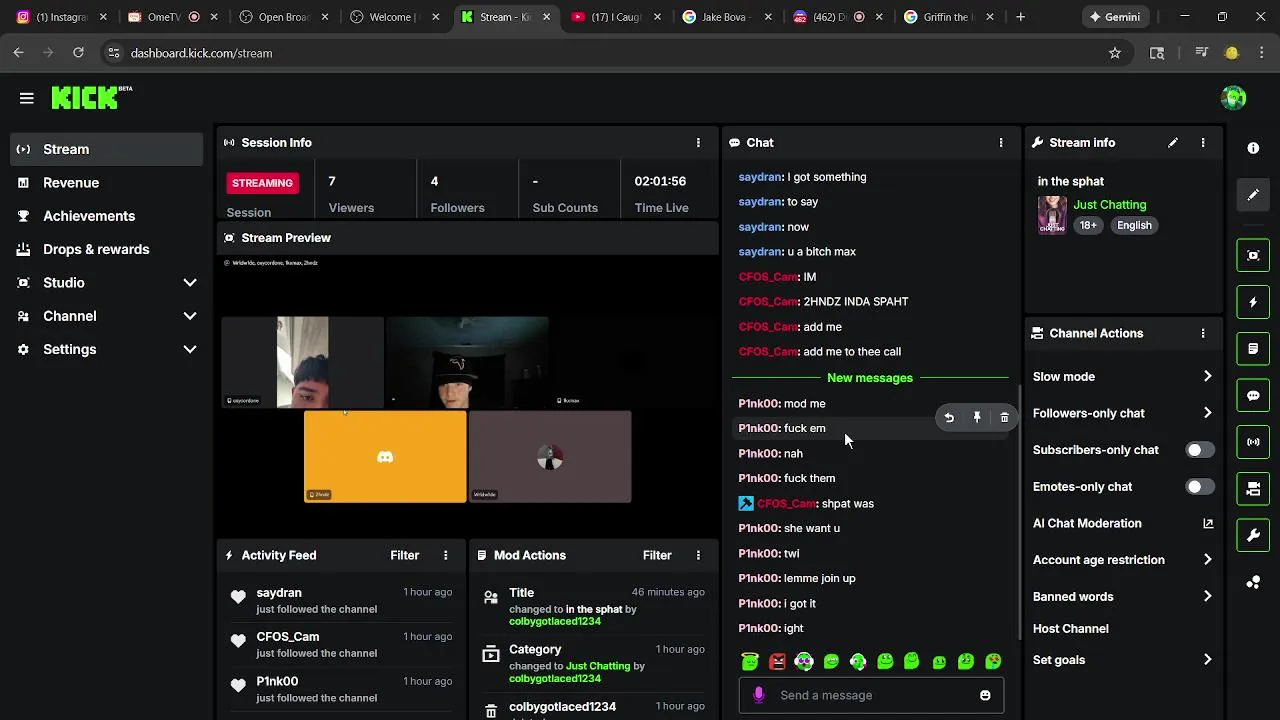Open the hamburger main menu
This screenshot has height=720, width=1280.
pyautogui.click(x=27, y=98)
